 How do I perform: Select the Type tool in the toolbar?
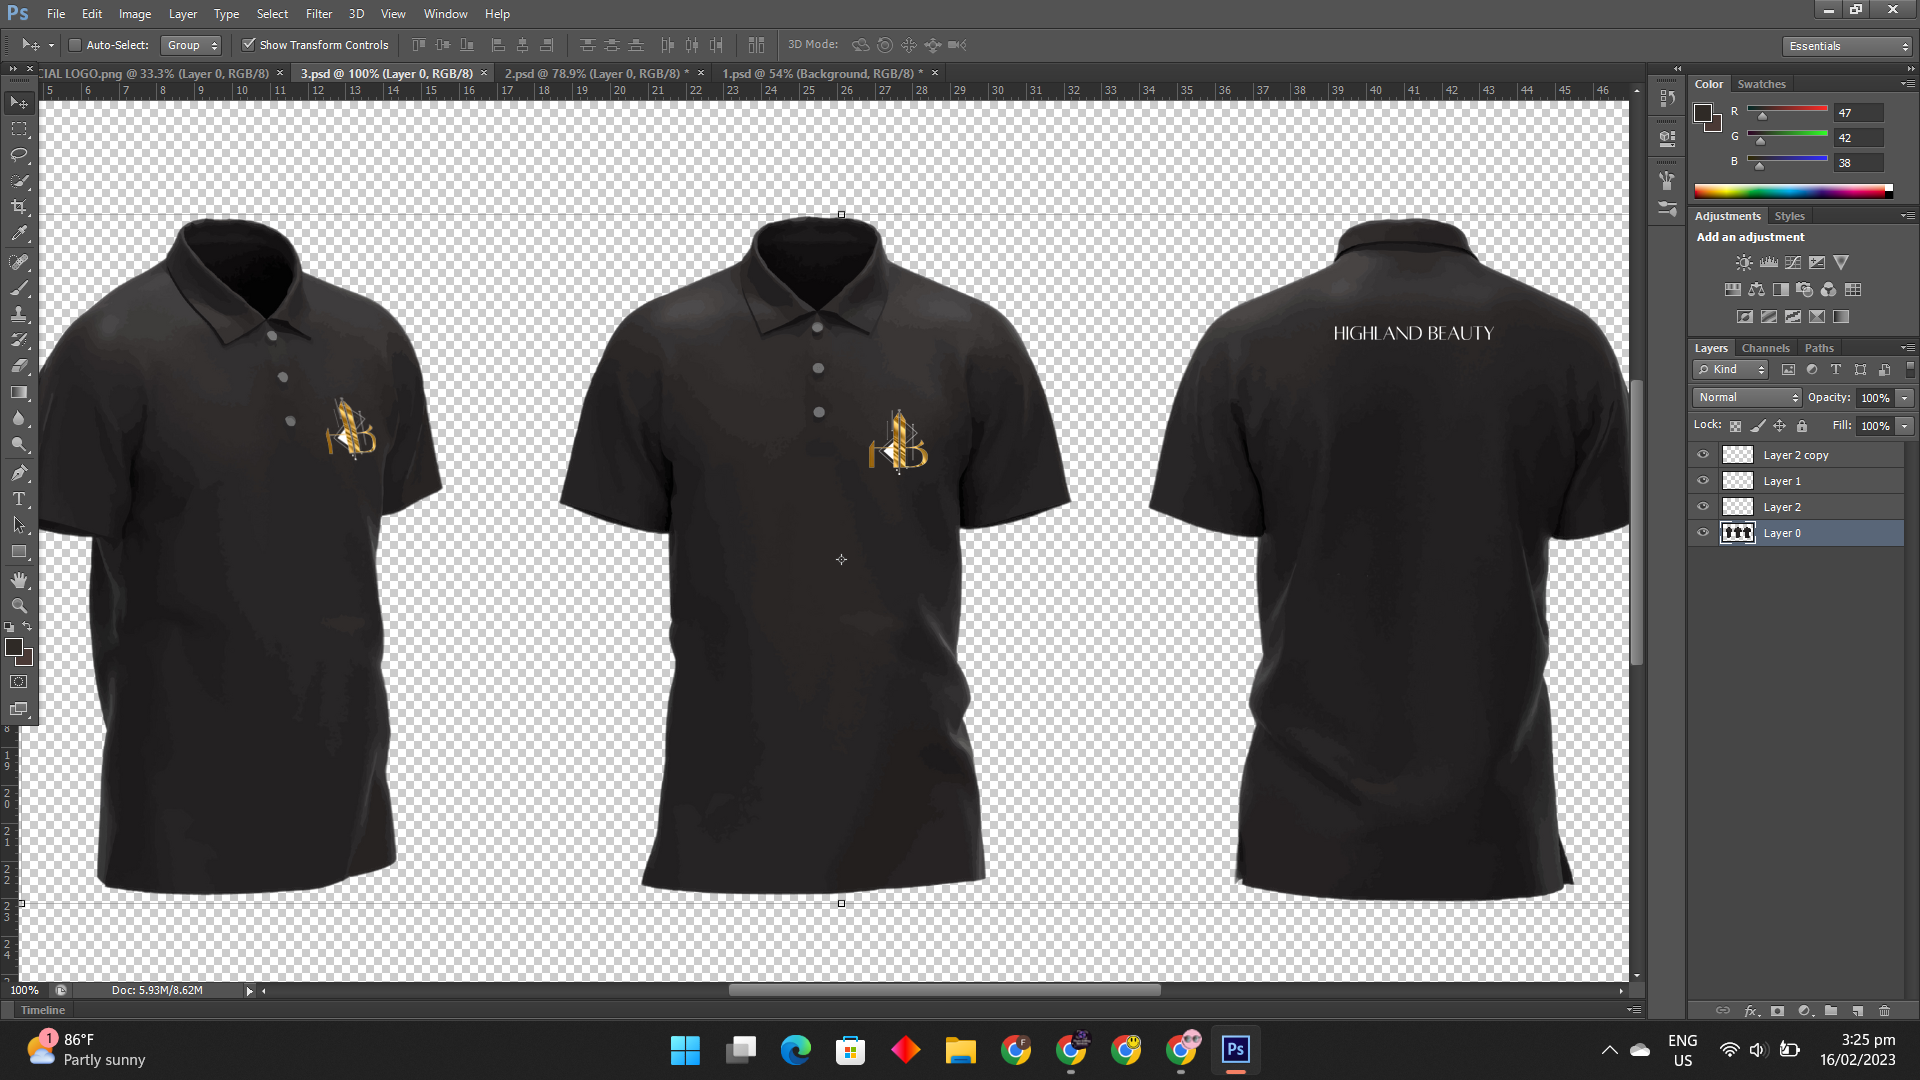click(x=18, y=498)
